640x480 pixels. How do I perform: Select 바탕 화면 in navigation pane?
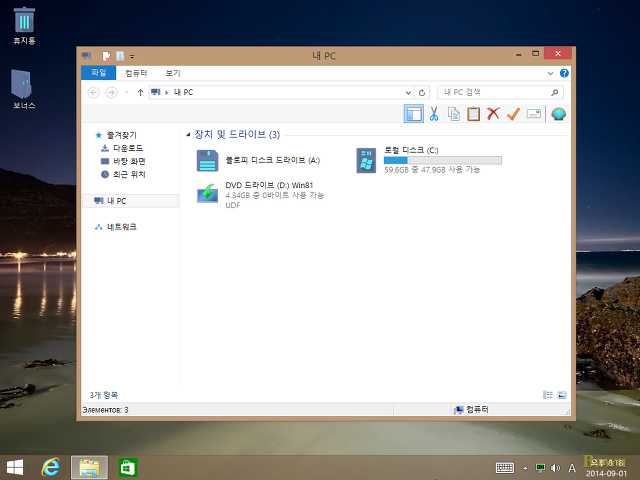tap(129, 161)
